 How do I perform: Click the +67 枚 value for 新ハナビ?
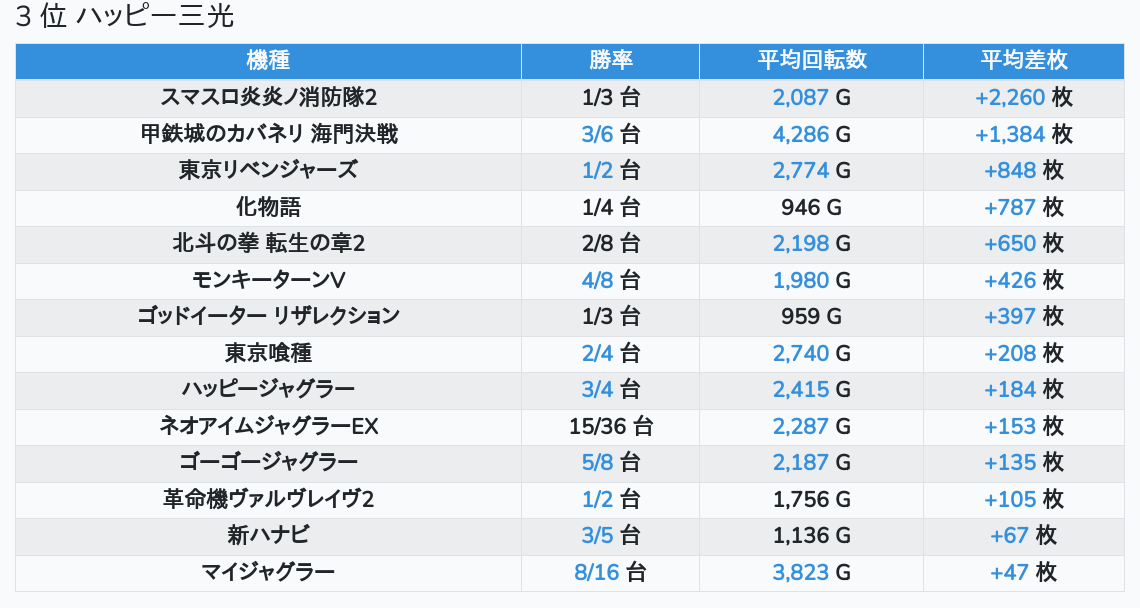1023,535
